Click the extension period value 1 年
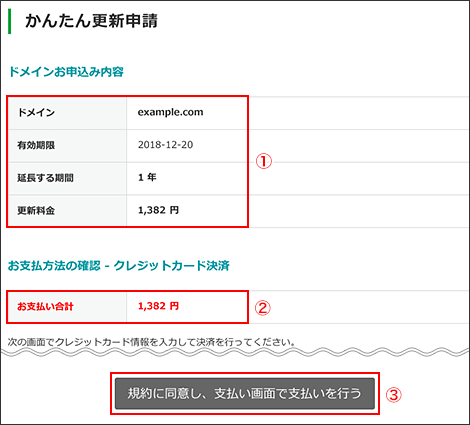Screen dimensions: 470x425 point(147,177)
